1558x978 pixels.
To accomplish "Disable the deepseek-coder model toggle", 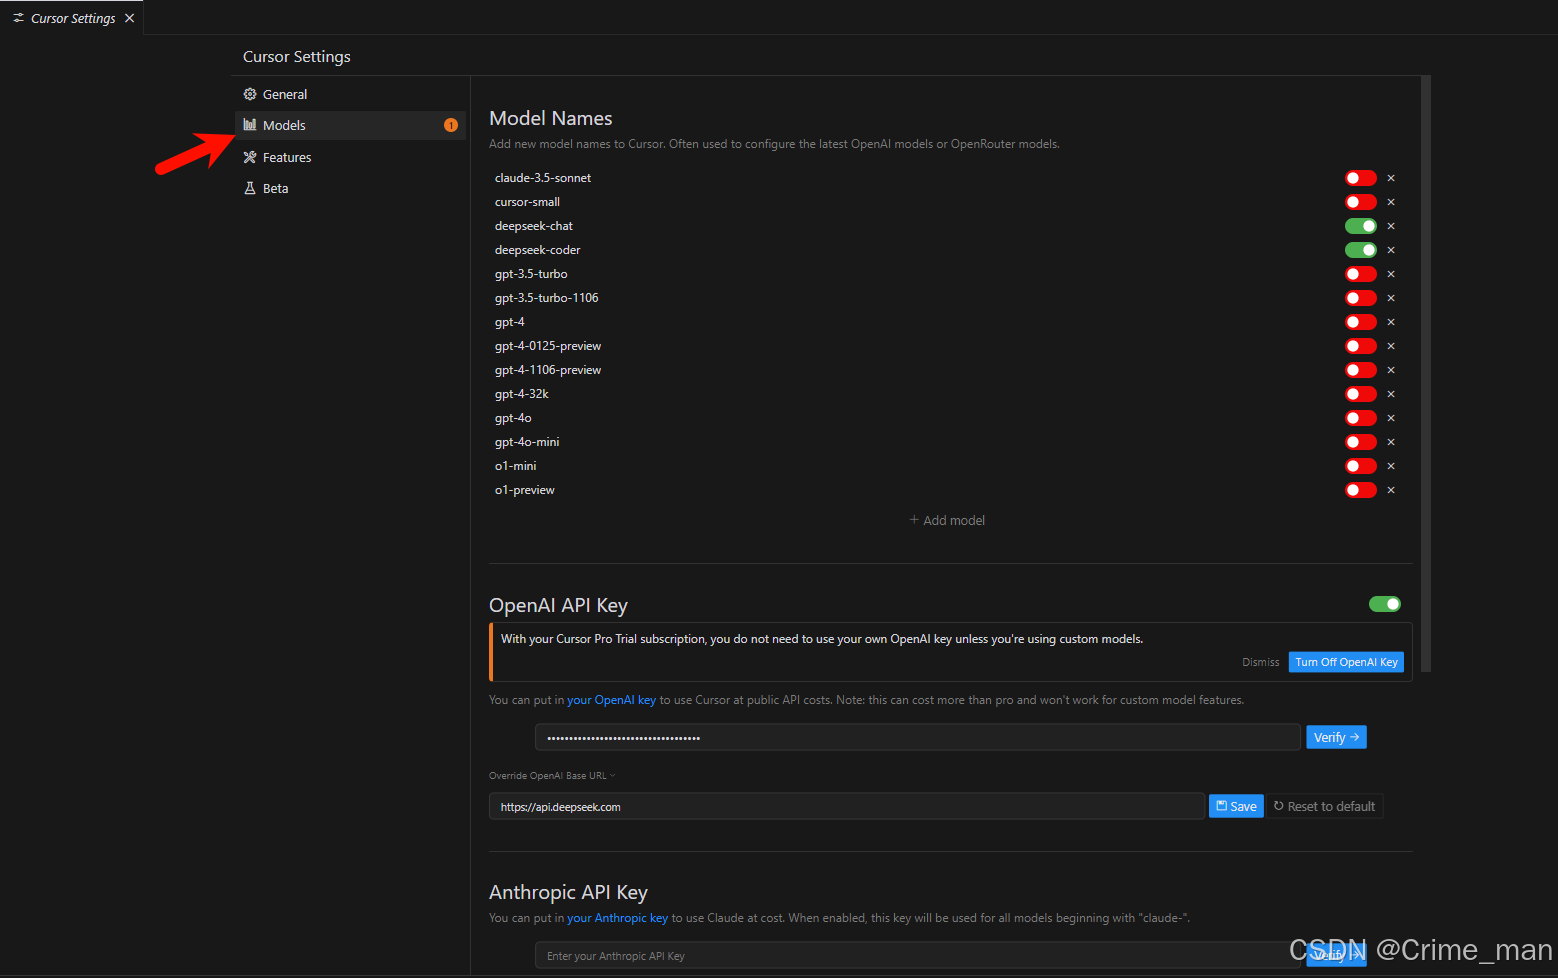I will (x=1360, y=250).
